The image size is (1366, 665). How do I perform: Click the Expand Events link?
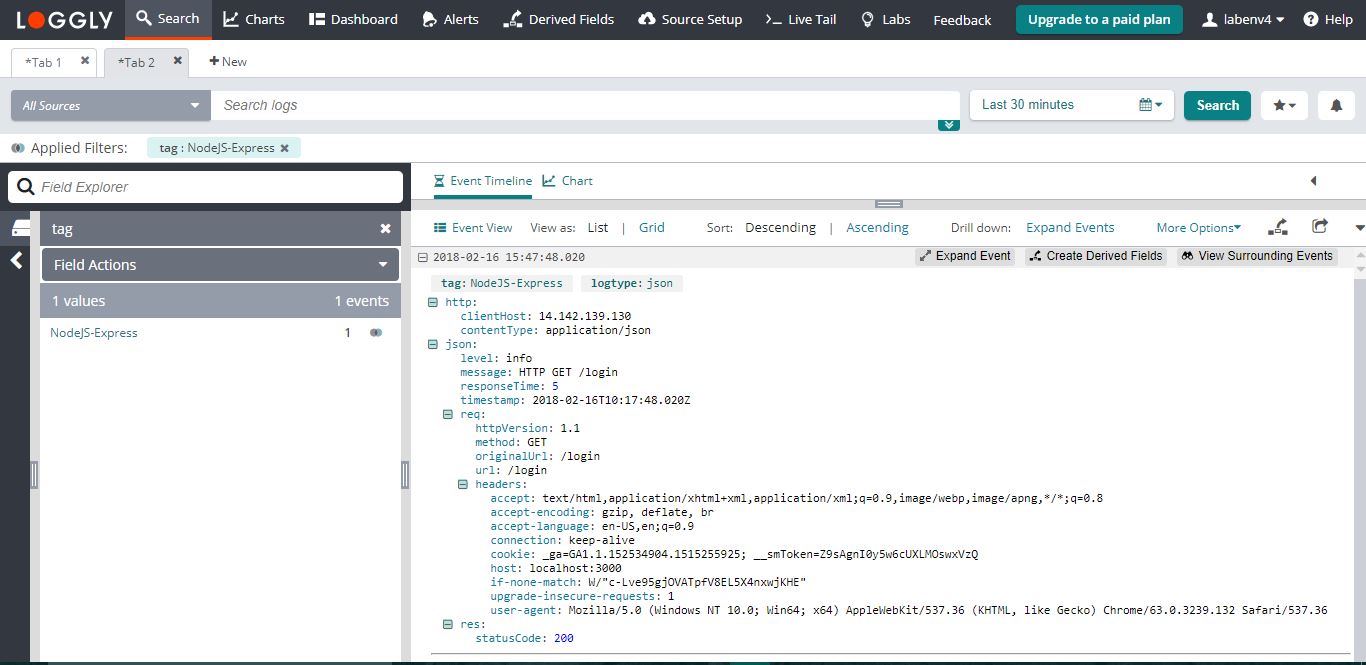(x=1069, y=227)
